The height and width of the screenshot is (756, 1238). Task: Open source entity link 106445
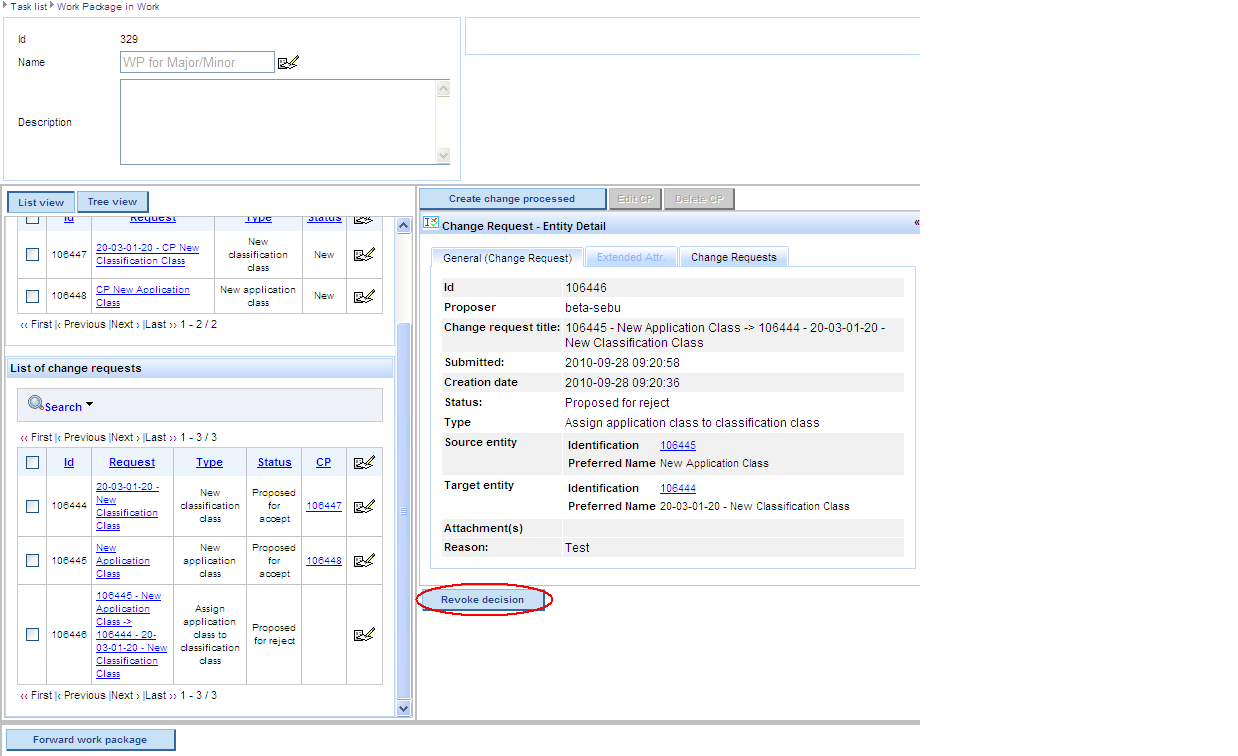pos(677,445)
